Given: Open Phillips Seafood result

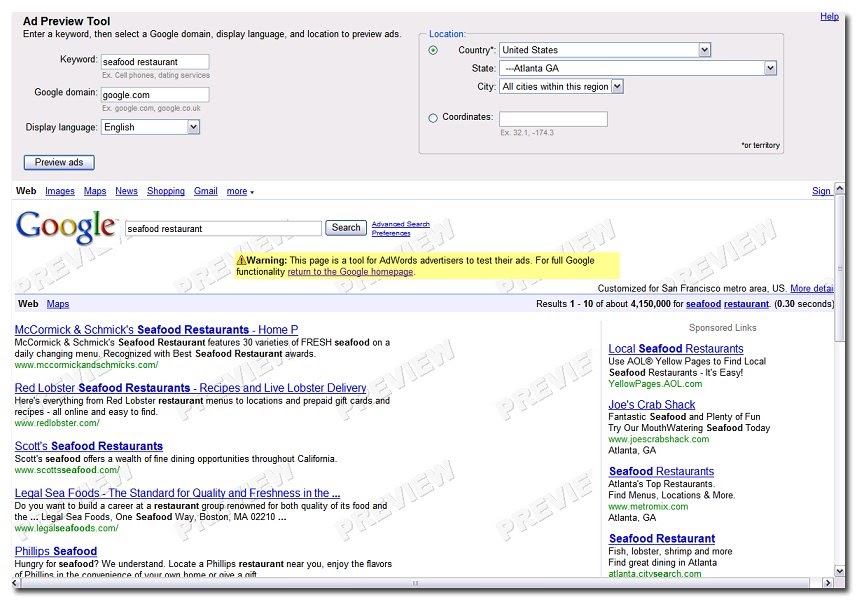Looking at the screenshot, I should (56, 551).
